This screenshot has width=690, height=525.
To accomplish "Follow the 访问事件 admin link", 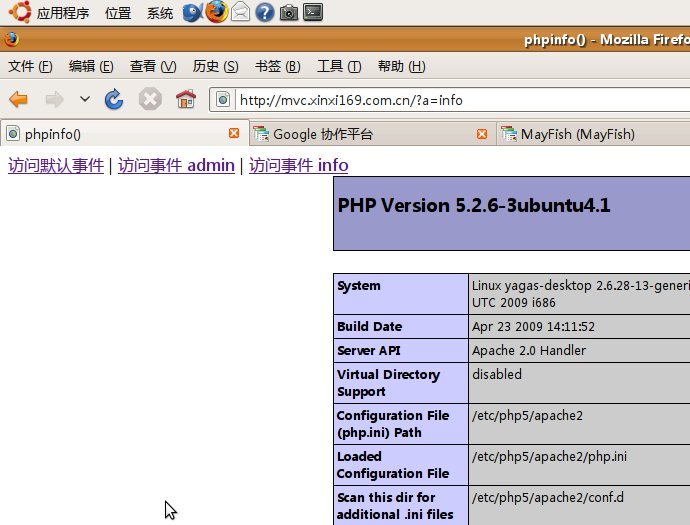I will click(x=176, y=165).
